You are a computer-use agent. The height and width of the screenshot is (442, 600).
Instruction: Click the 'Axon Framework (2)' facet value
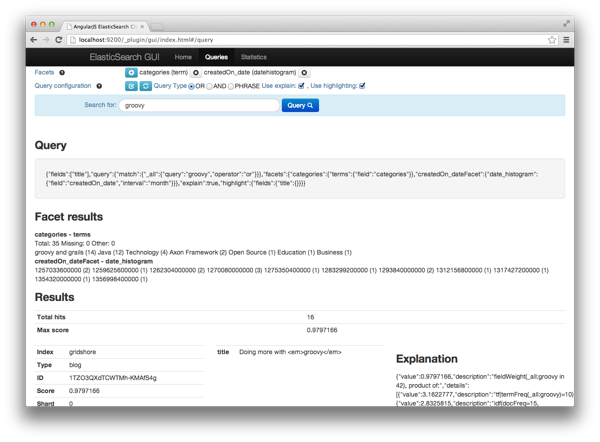pyautogui.click(x=198, y=253)
